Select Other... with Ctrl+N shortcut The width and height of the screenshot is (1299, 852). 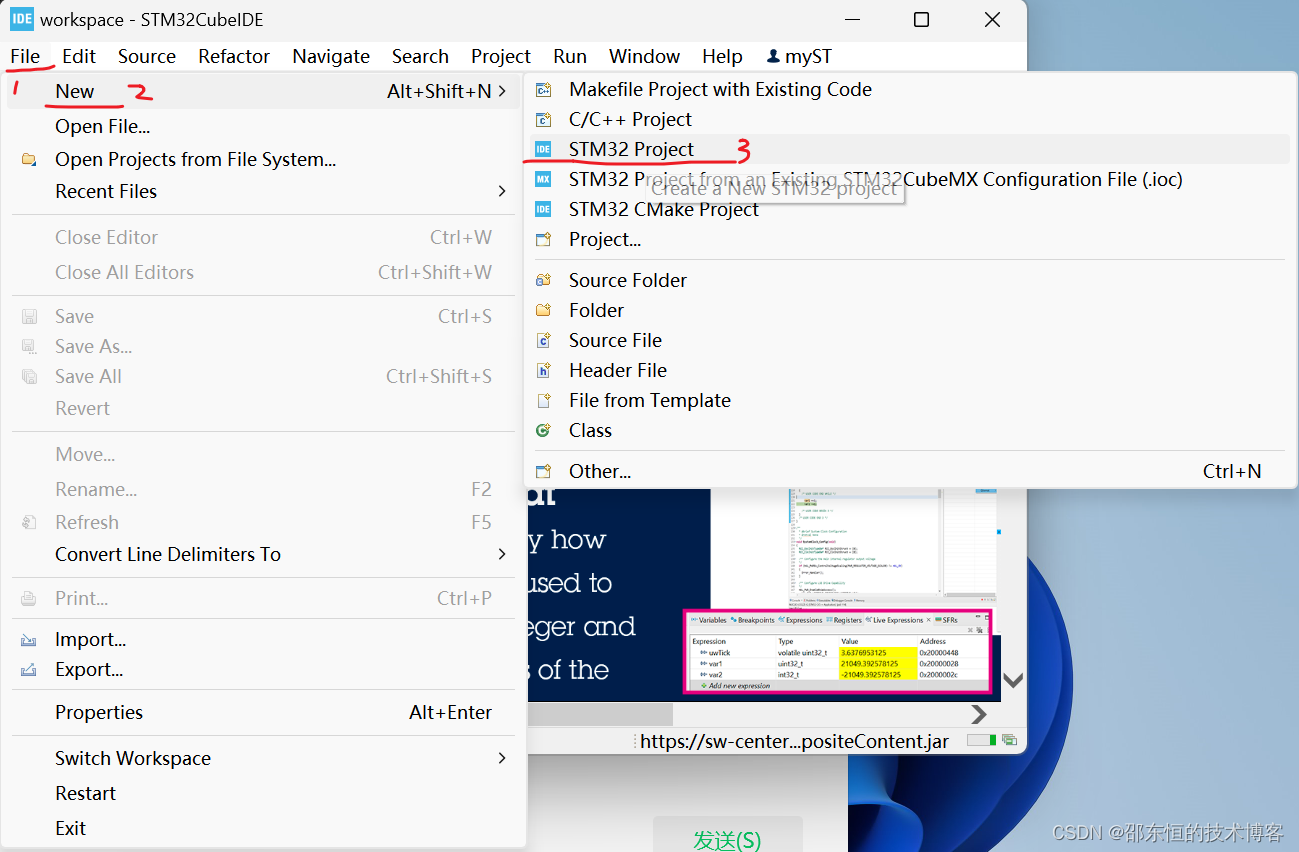point(908,471)
